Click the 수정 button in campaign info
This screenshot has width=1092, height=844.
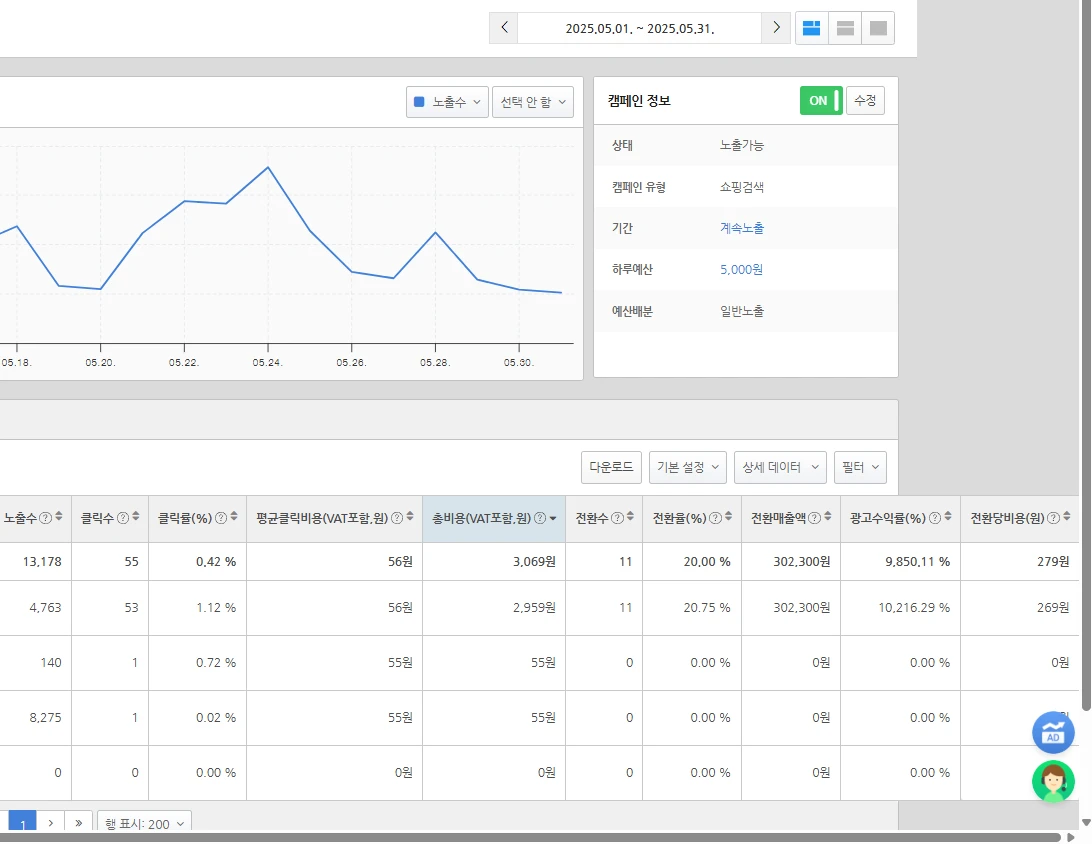click(865, 101)
